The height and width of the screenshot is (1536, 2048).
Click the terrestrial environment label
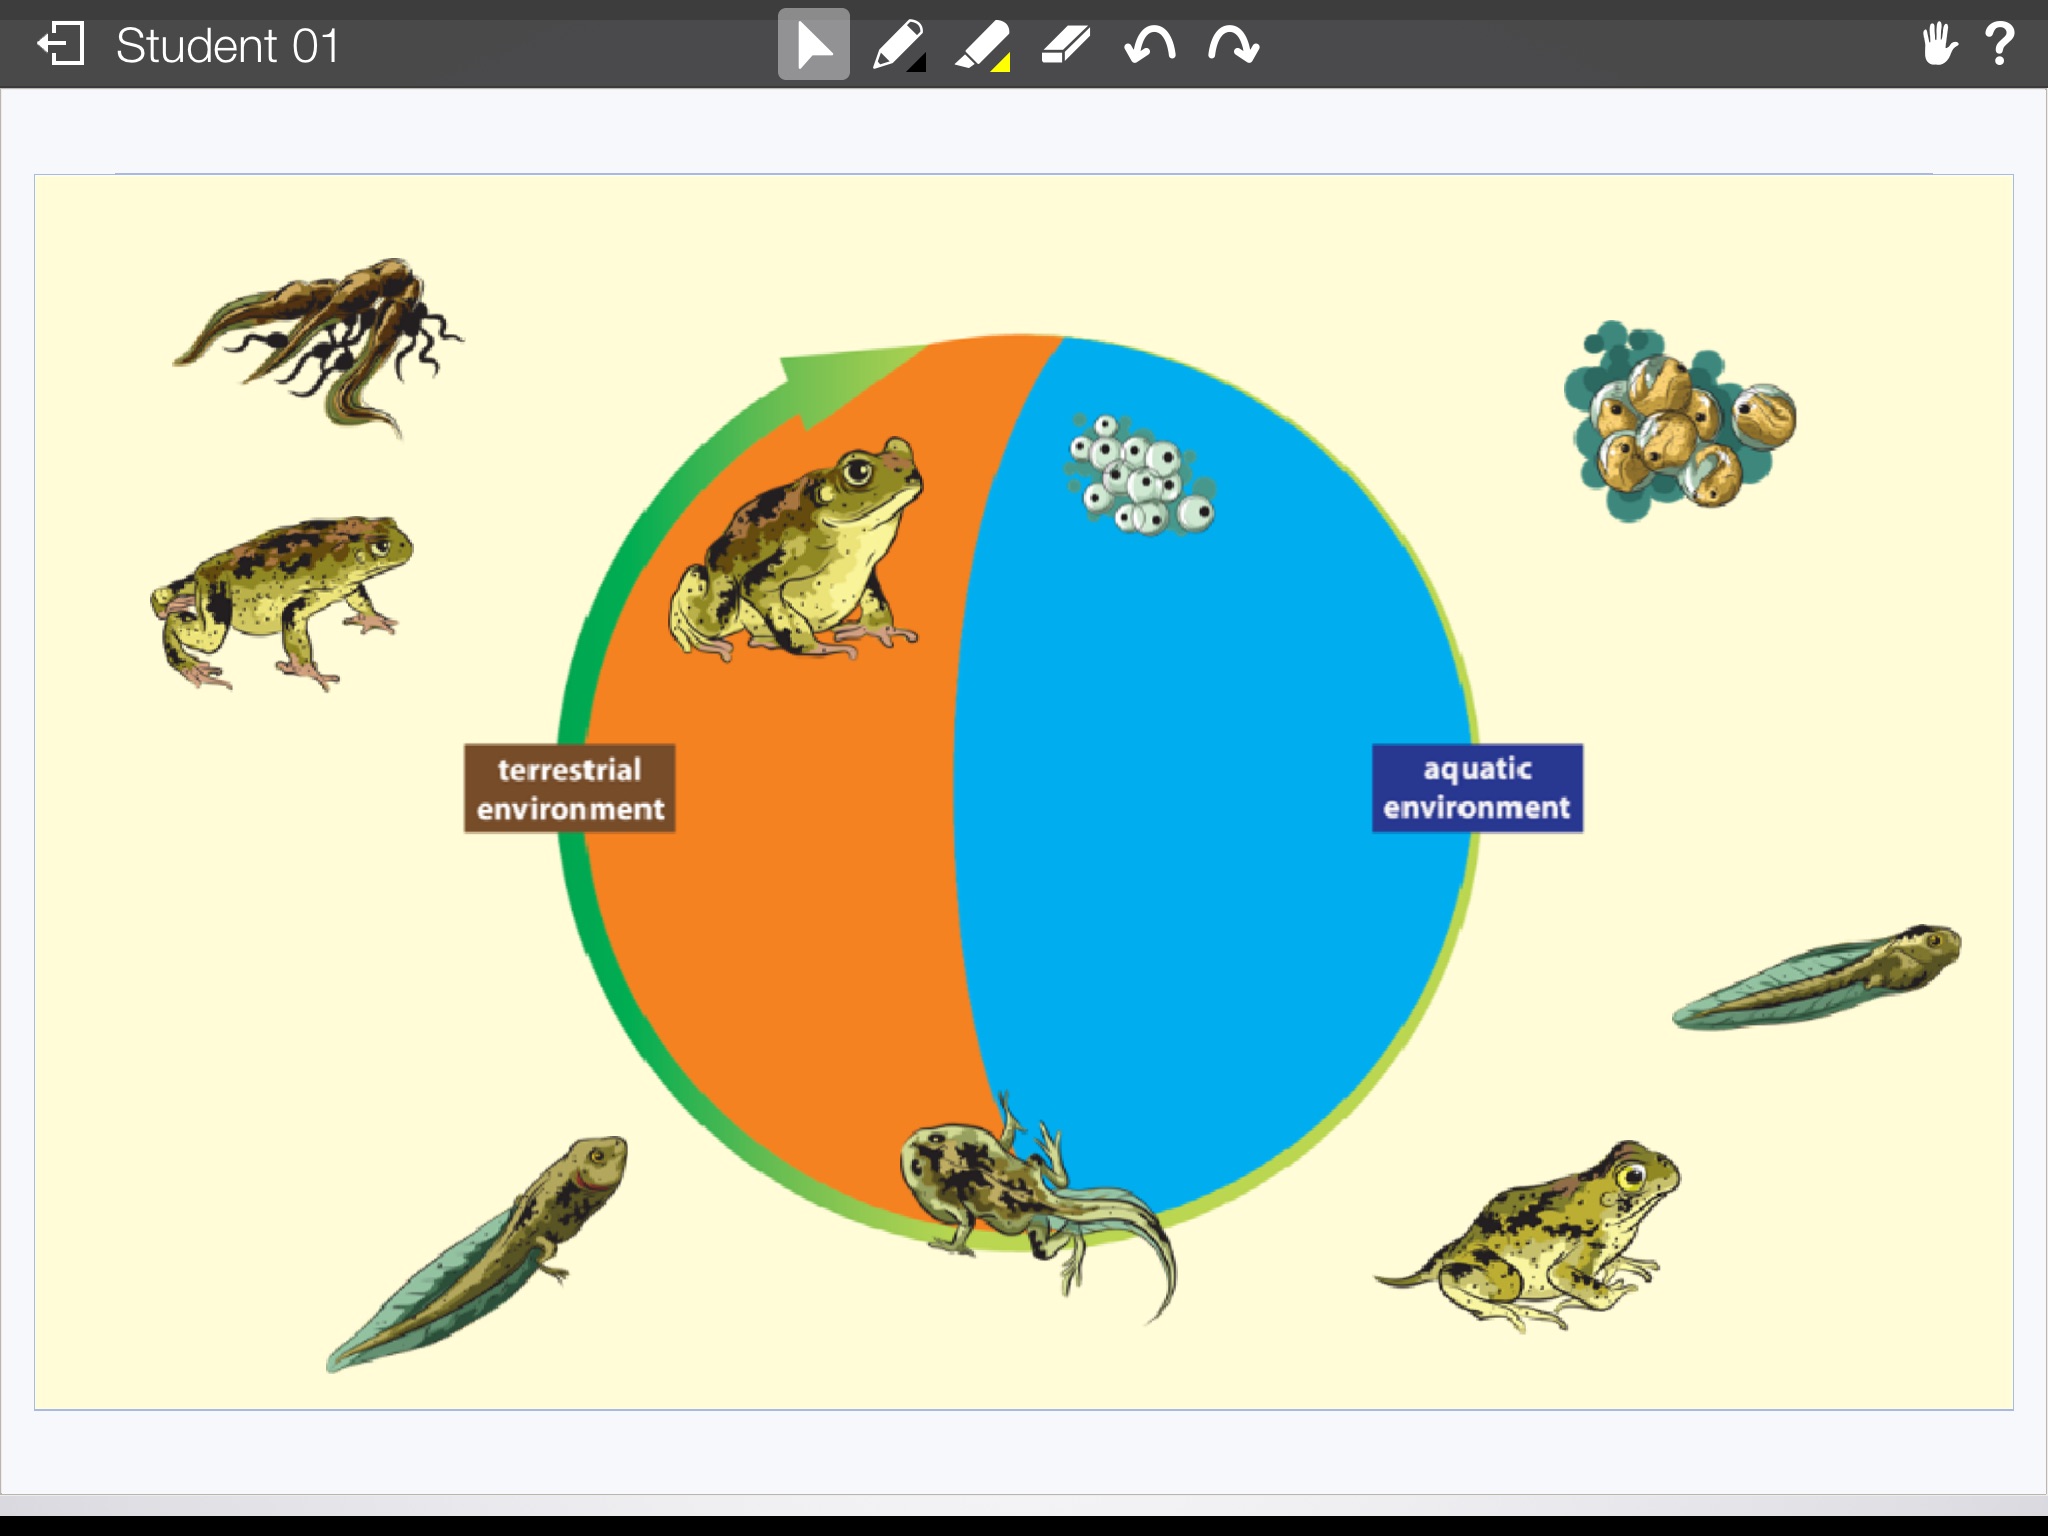click(569, 788)
